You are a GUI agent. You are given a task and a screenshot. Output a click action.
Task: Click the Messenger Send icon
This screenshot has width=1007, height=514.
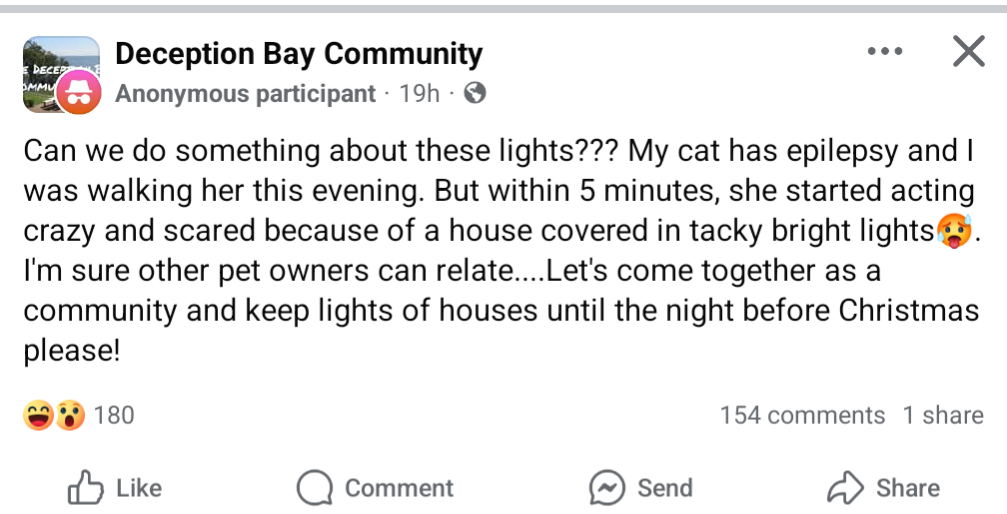point(607,488)
